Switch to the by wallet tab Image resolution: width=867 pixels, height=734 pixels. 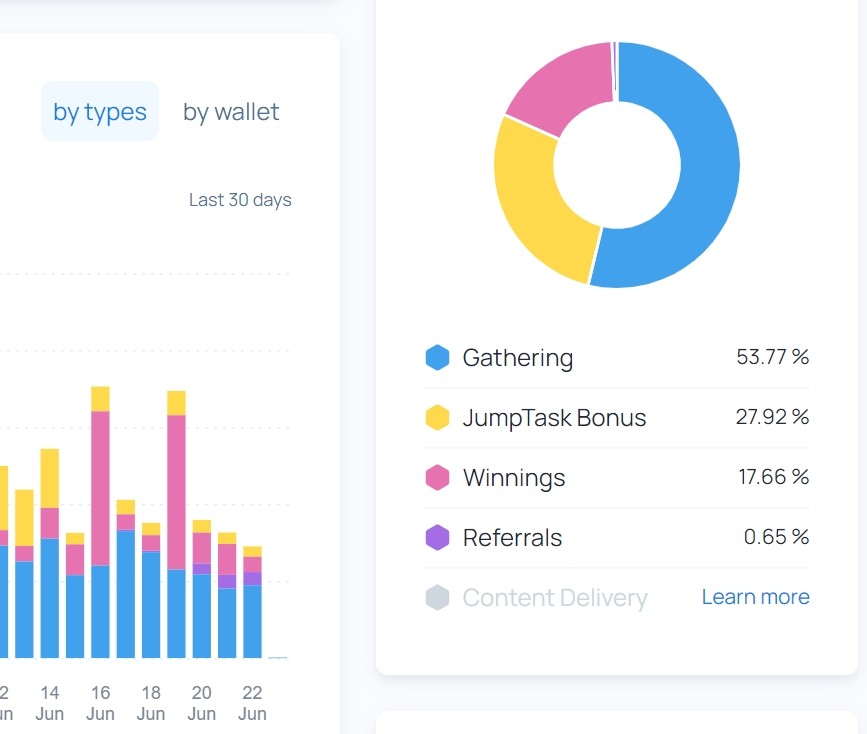(231, 112)
